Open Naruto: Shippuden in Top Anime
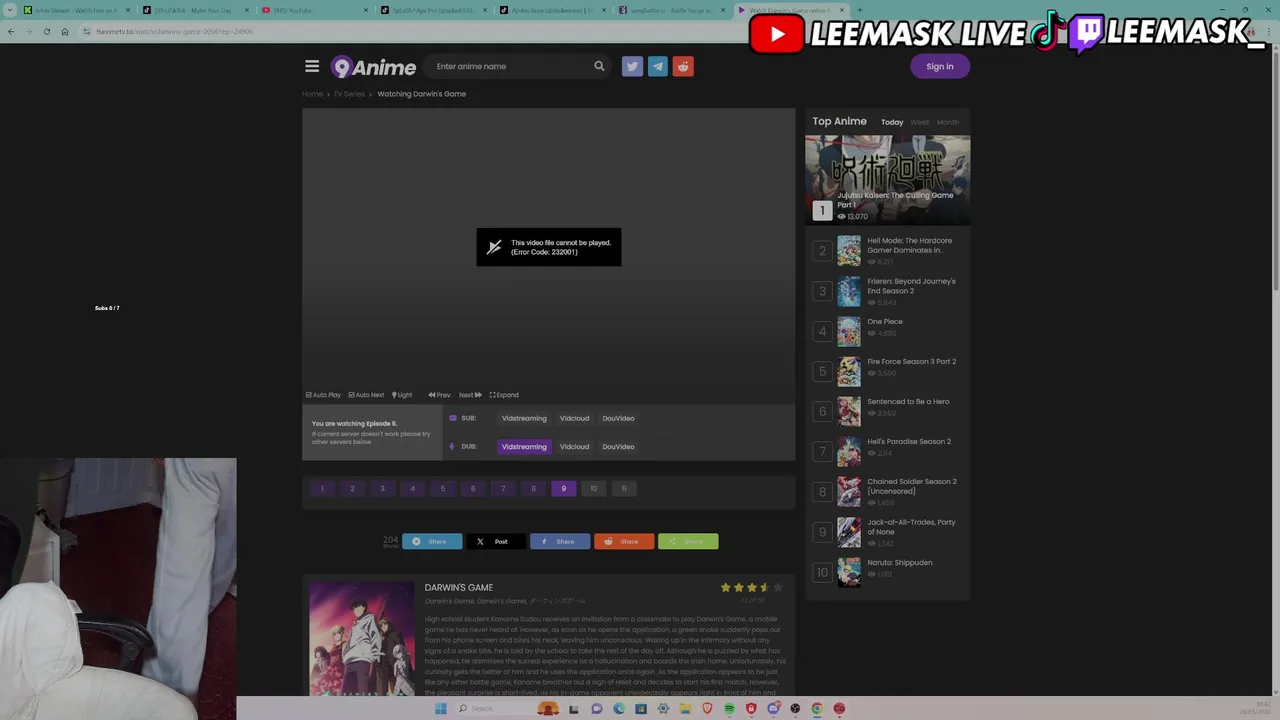The image size is (1280, 720). (900, 563)
